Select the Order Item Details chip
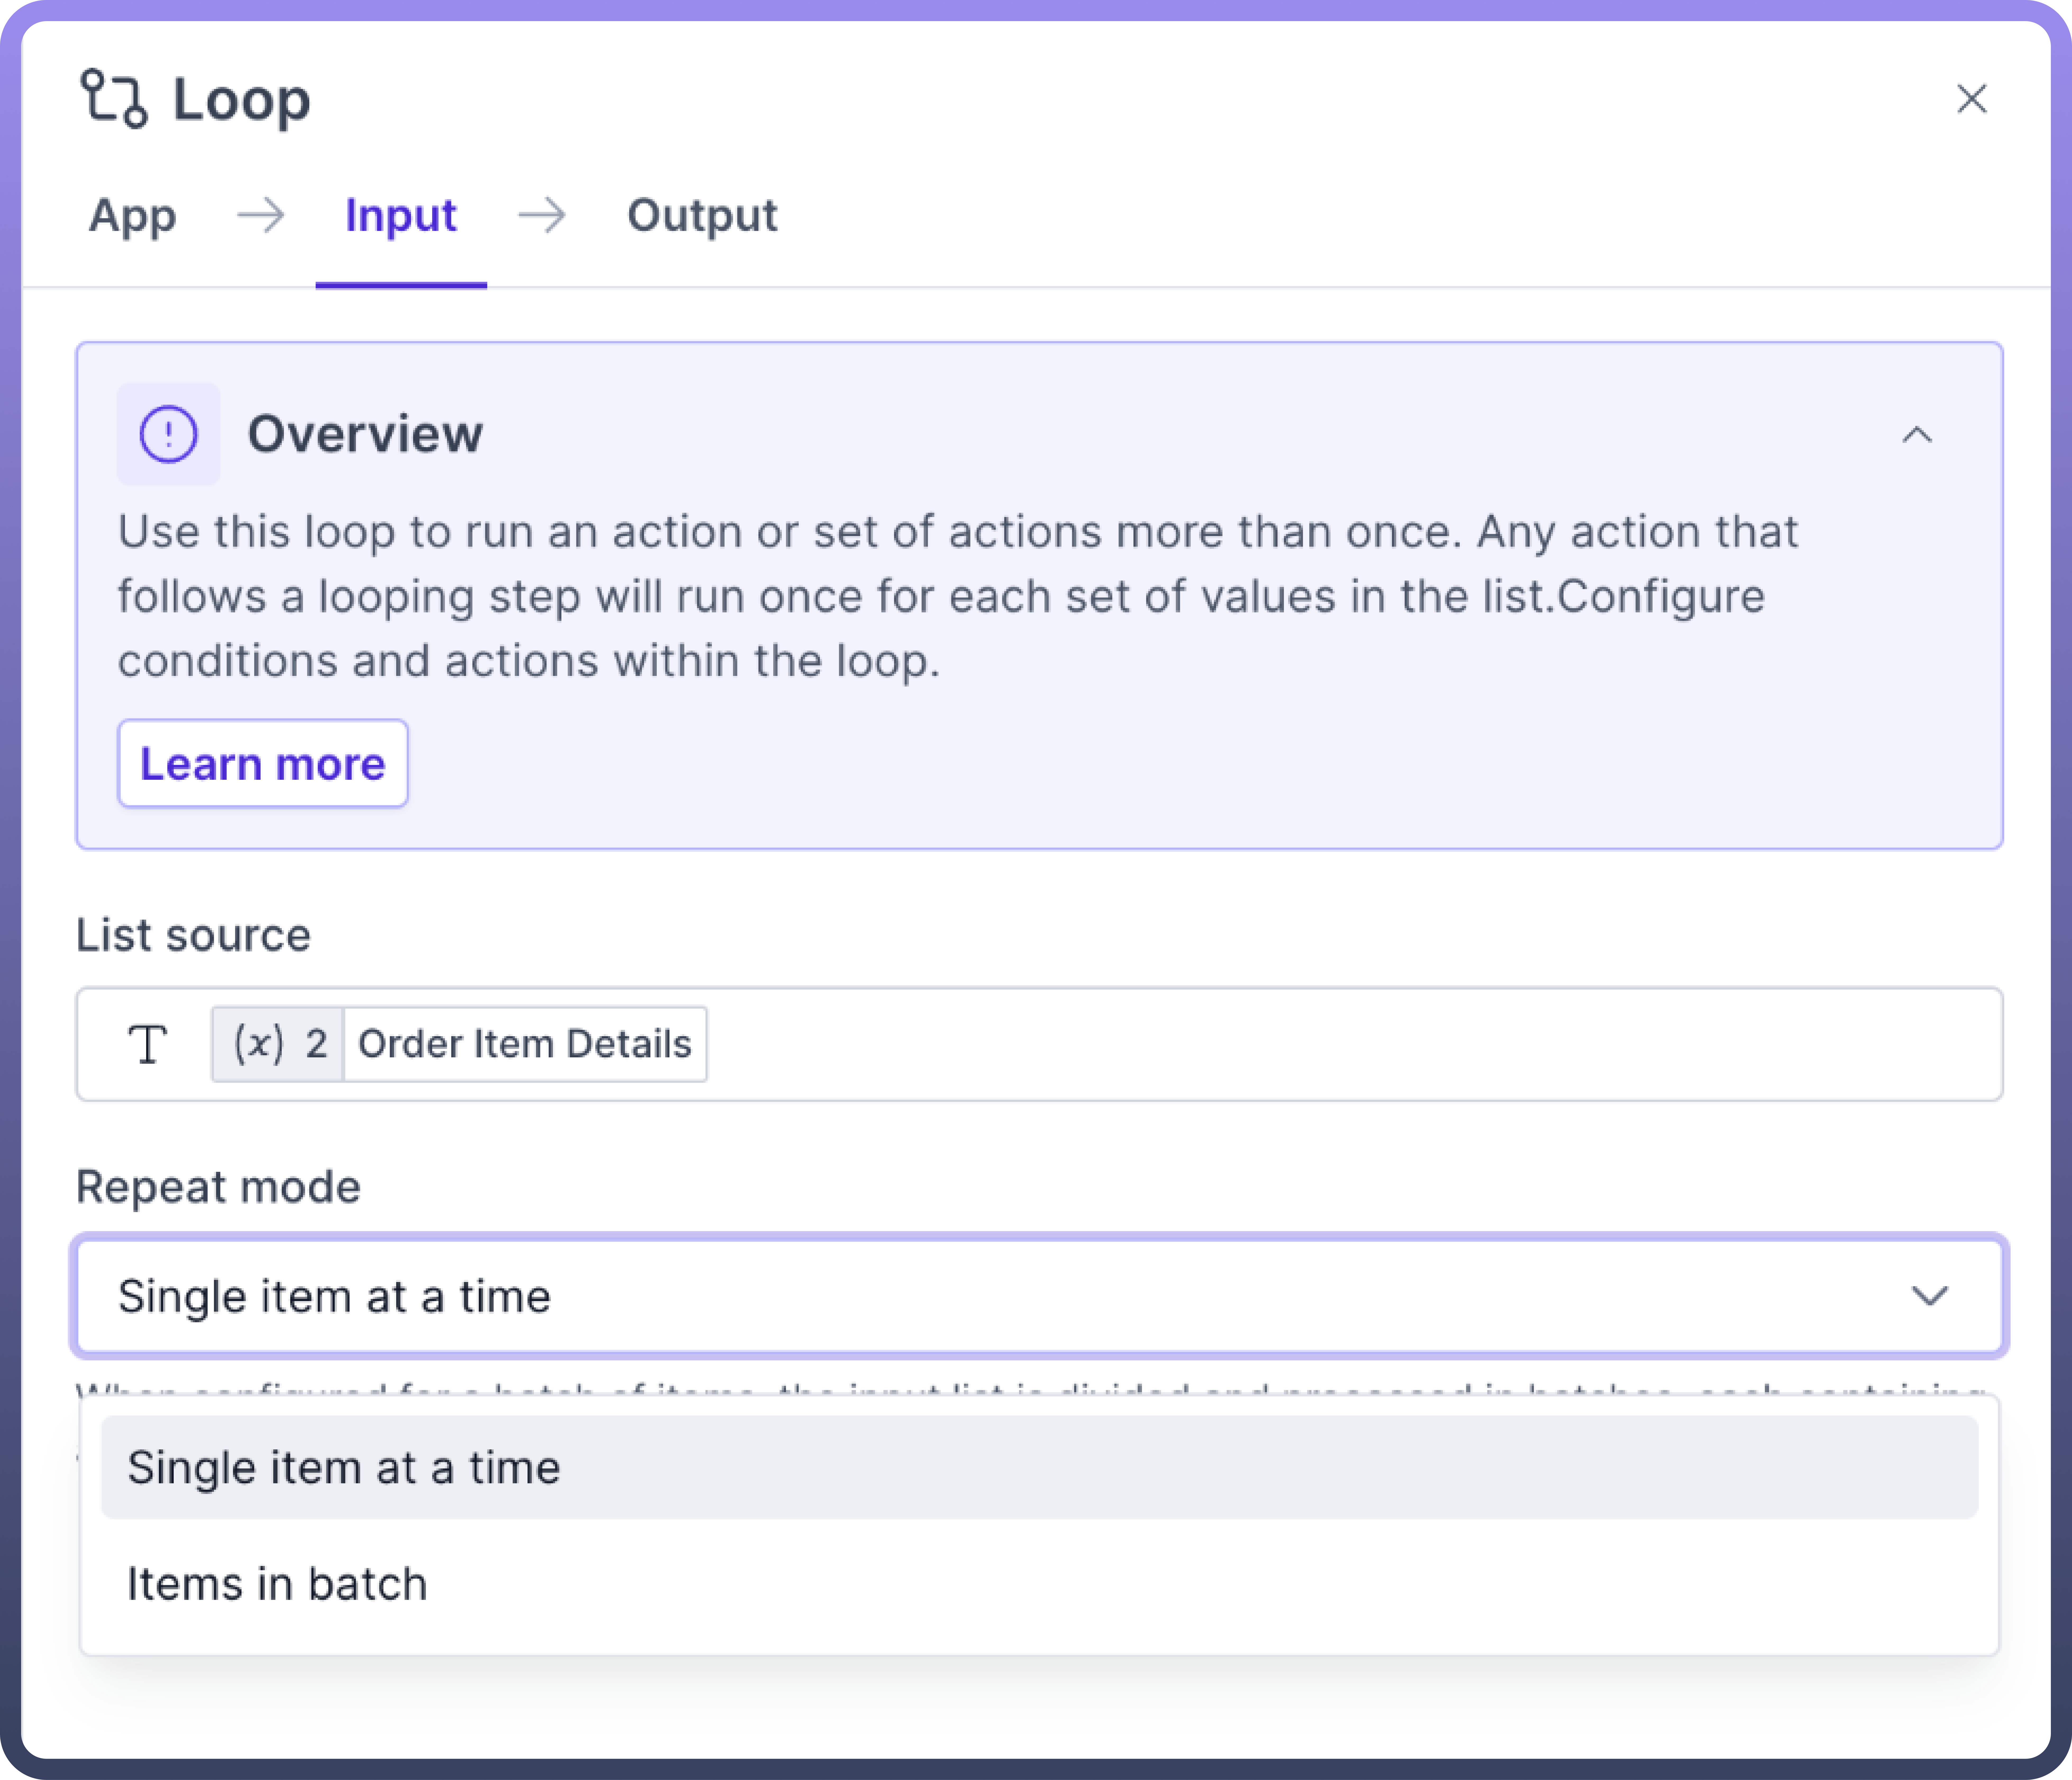This screenshot has height=1780, width=2072. tap(524, 1044)
